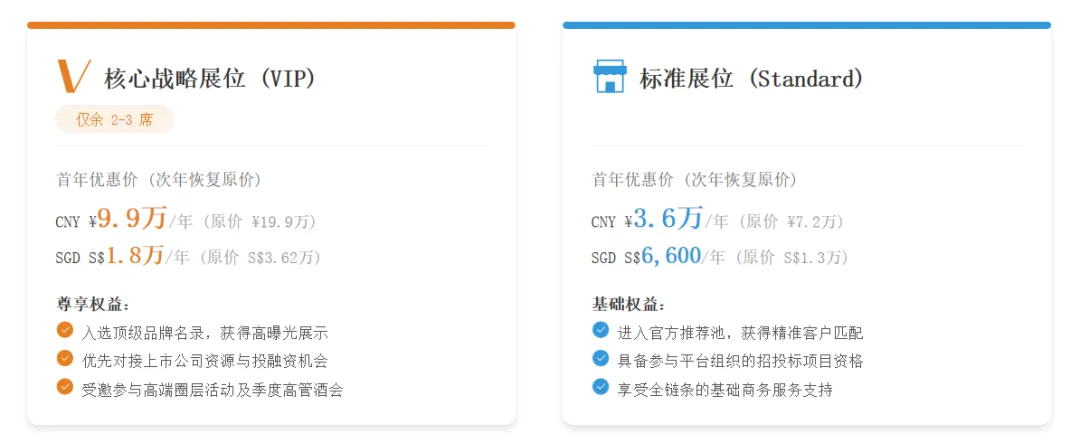Click the original price (原价 S$3.62万)

coord(262,258)
